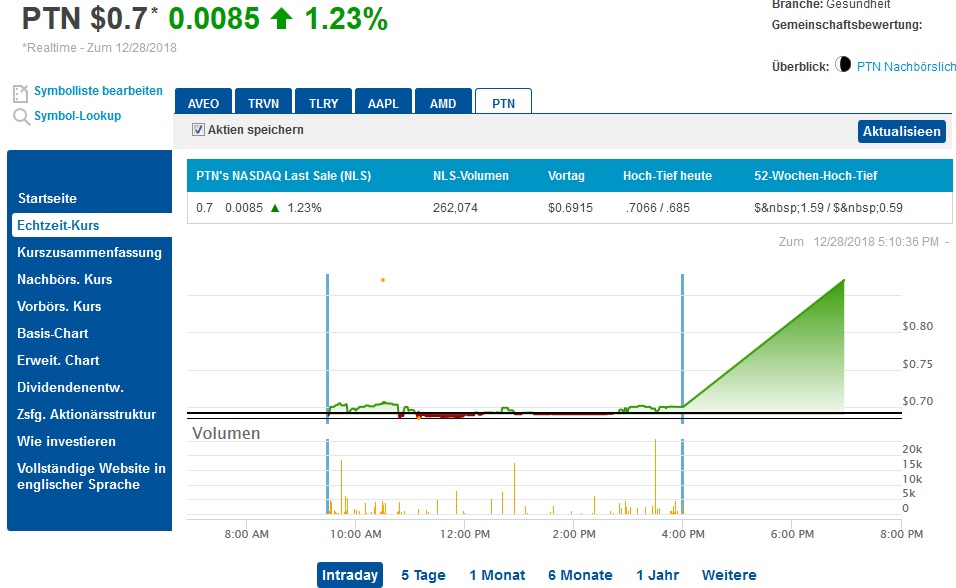Click the Symbolliste bearbeiten edit icon
Image resolution: width=956 pixels, height=588 pixels.
click(x=20, y=93)
